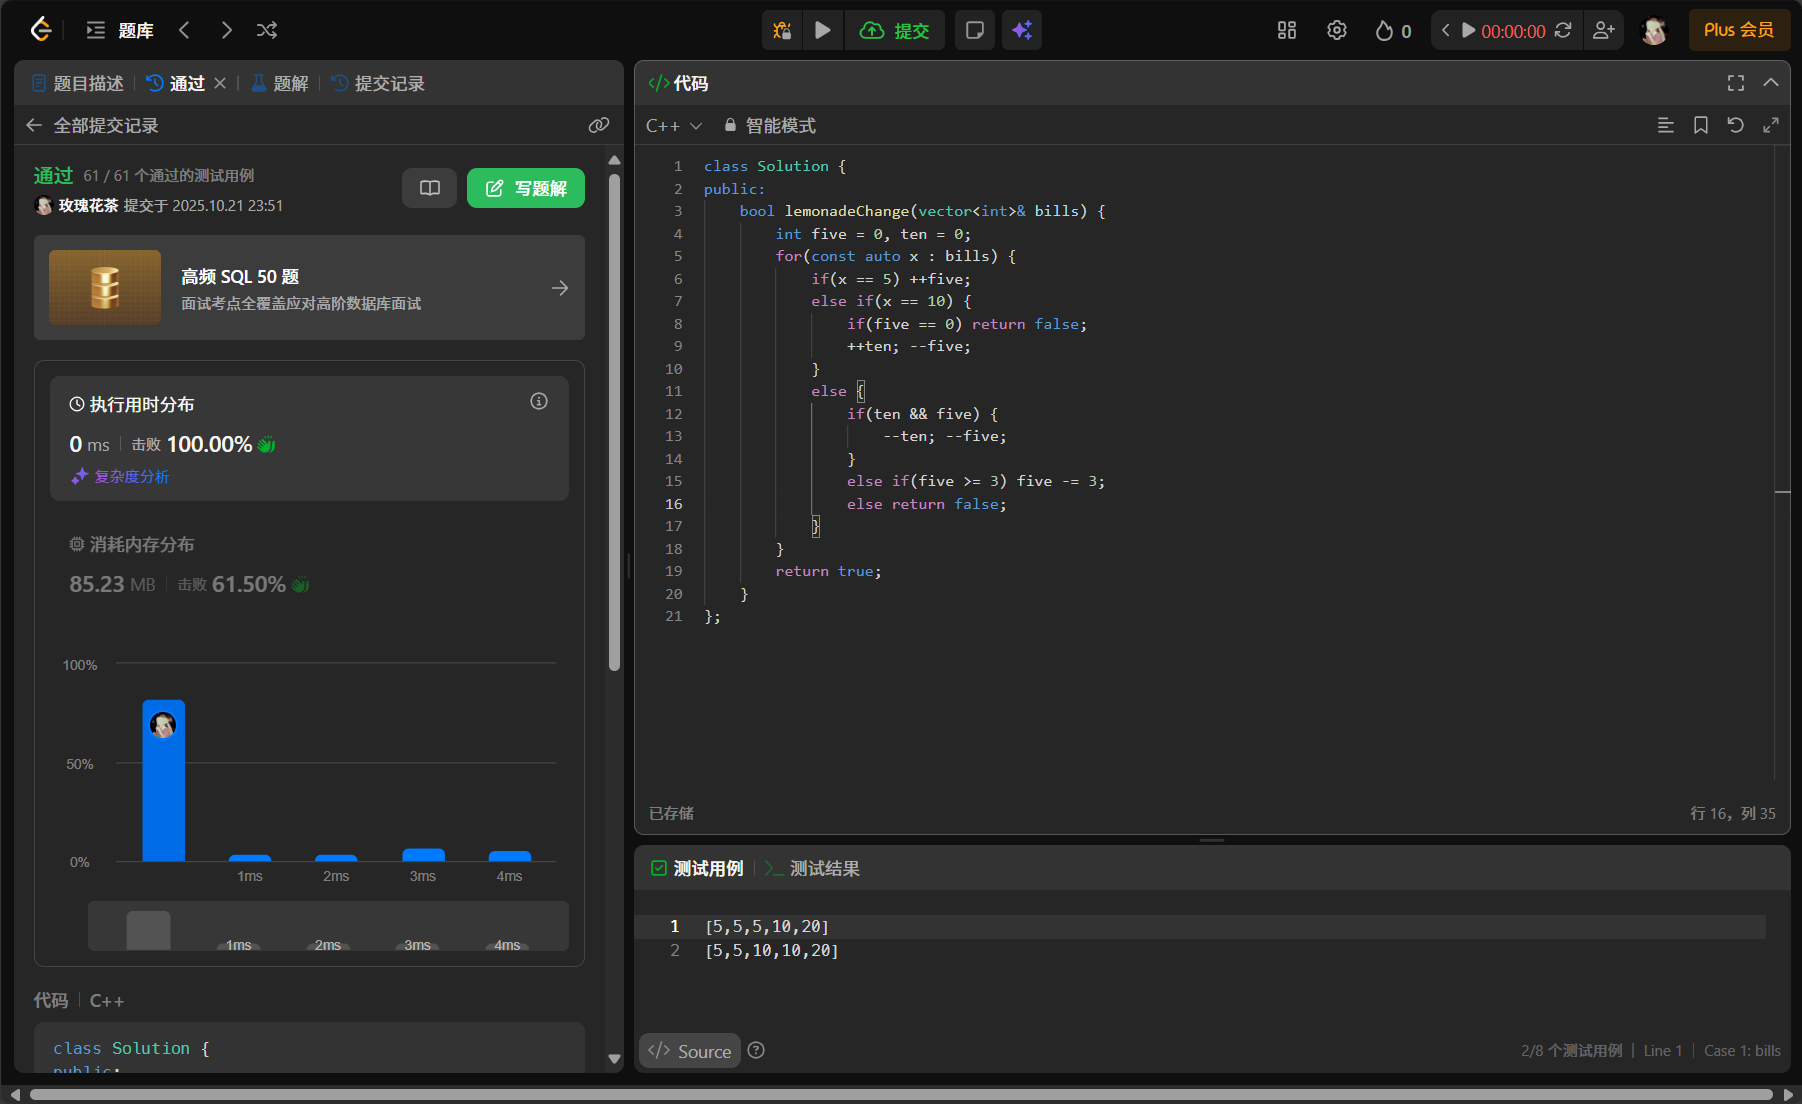1802x1104 pixels.
Task: Collapse the timer panel chevron
Action: [1445, 30]
